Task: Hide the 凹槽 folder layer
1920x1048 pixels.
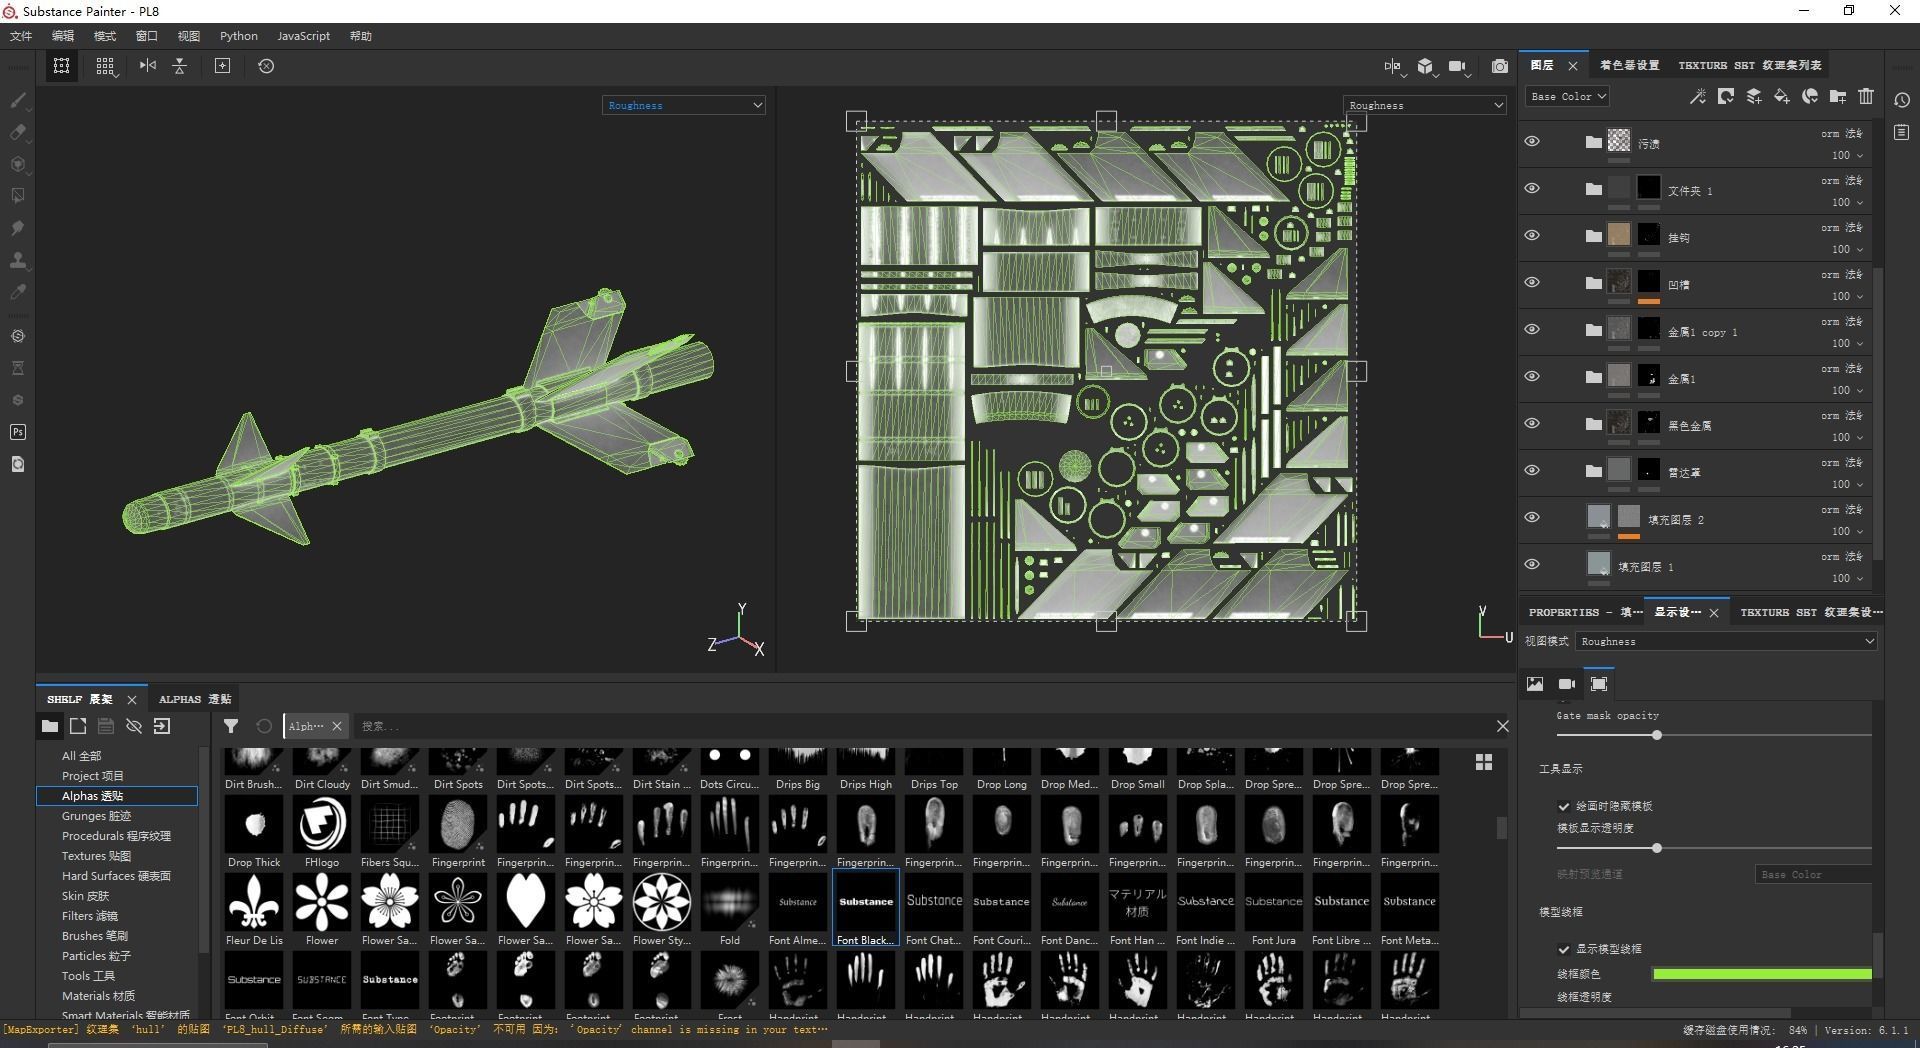Action: 1532,283
